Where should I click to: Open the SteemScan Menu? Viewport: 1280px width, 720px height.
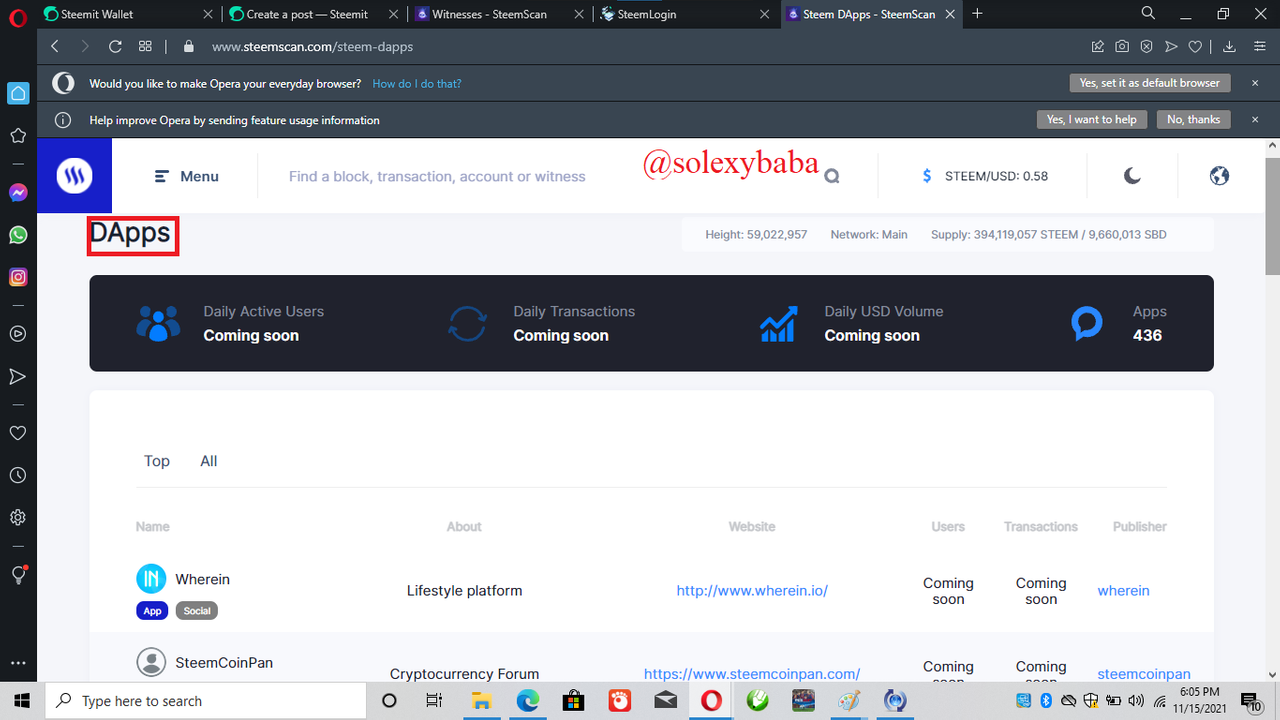coord(186,176)
